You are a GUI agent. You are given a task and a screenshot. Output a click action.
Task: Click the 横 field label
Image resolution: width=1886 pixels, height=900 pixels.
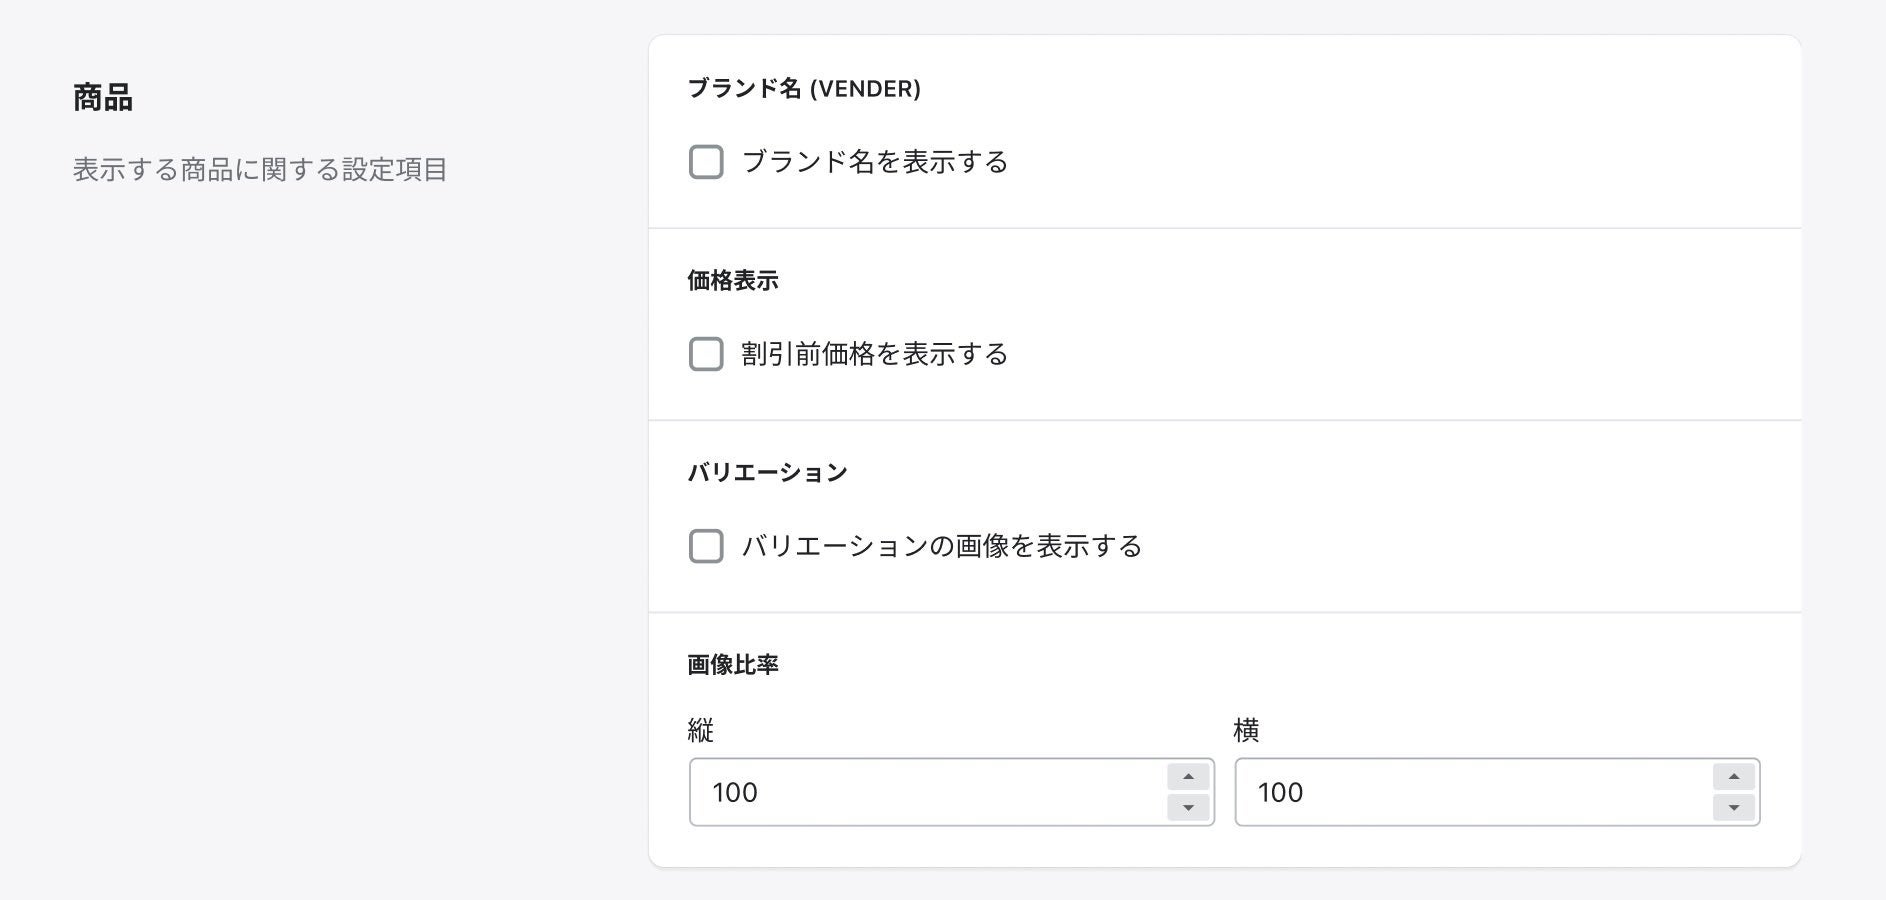(x=1246, y=731)
